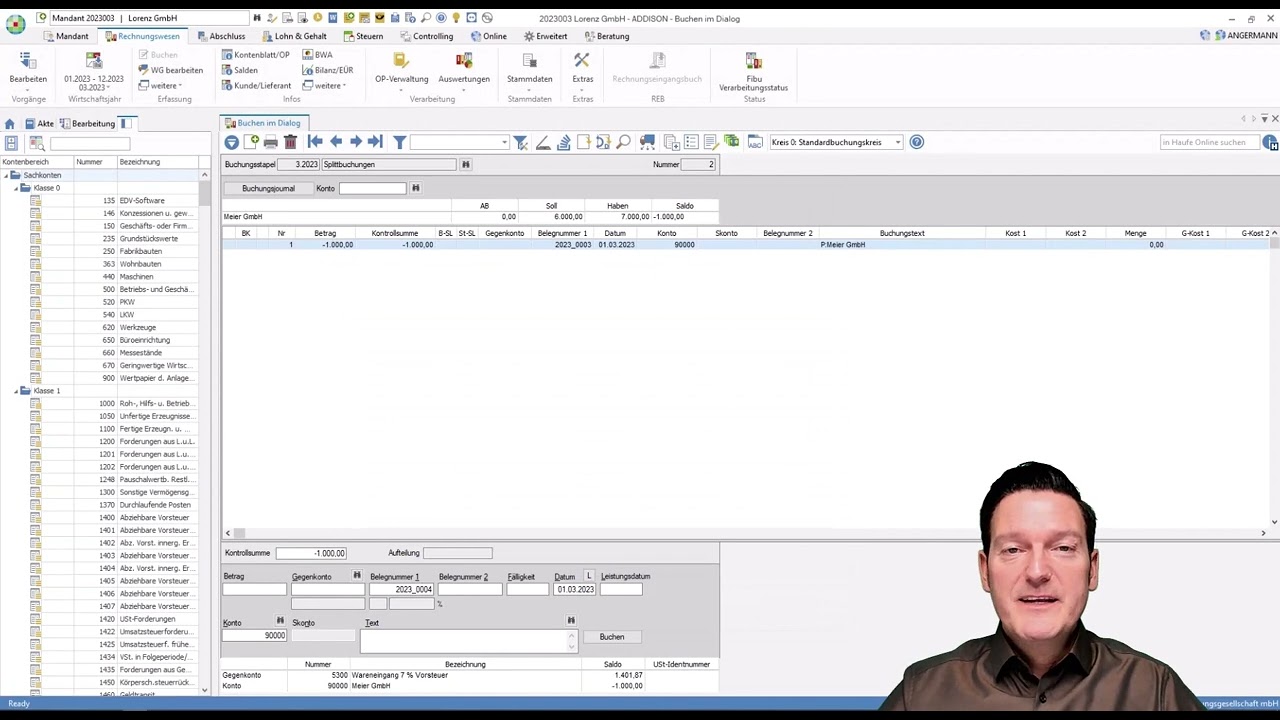Open BWA report in ribbon
The width and height of the screenshot is (1280, 720).
pos(317,55)
